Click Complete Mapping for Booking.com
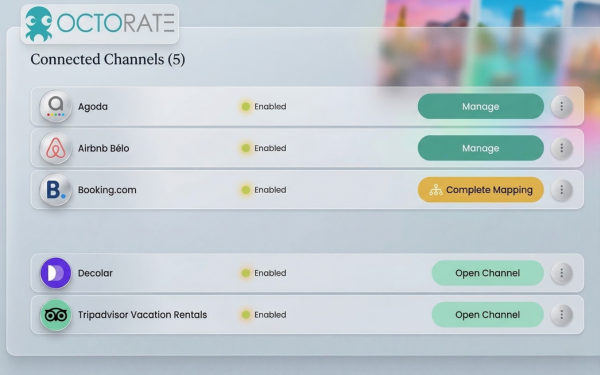Image resolution: width=600 pixels, height=375 pixels. (x=481, y=190)
